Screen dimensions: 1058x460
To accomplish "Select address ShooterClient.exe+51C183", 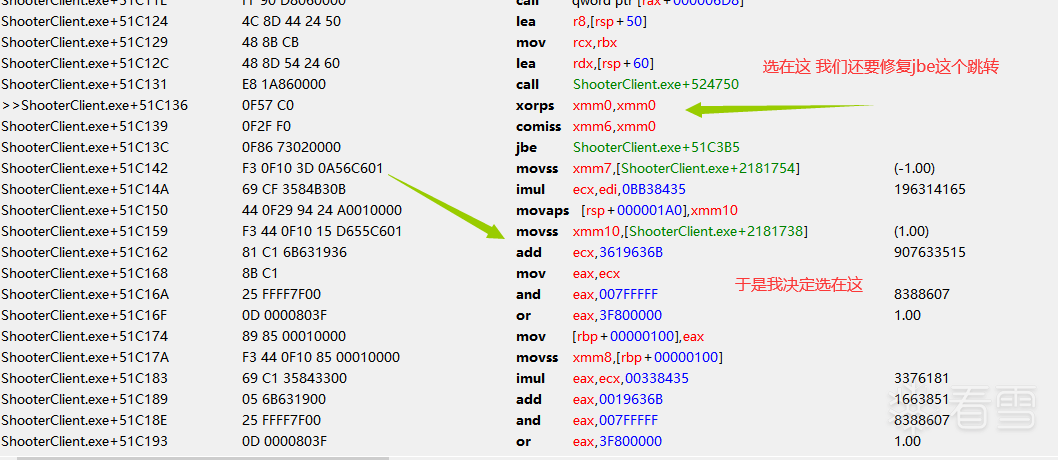I will [x=84, y=378].
